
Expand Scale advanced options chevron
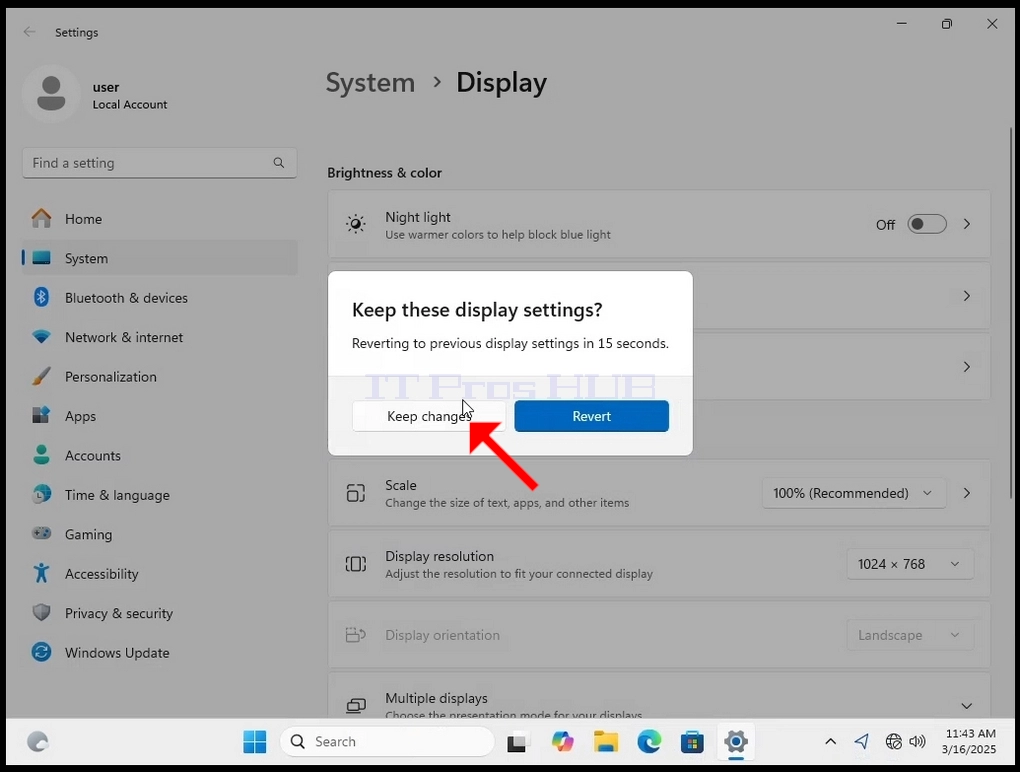(967, 493)
